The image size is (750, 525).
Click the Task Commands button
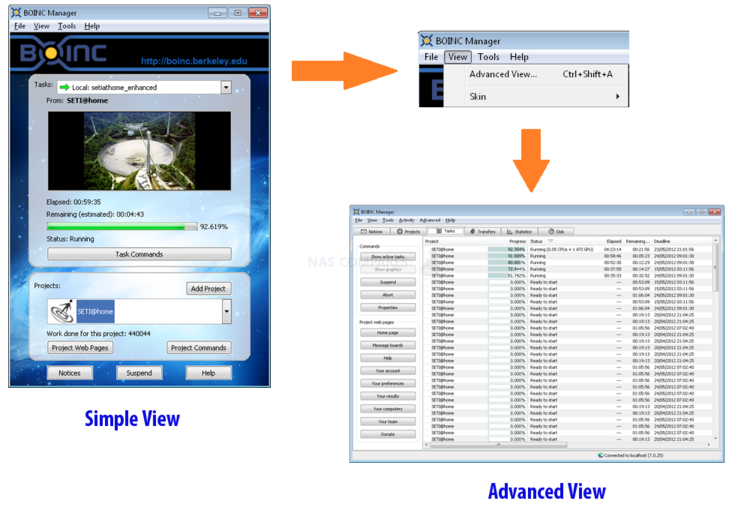click(x=139, y=254)
